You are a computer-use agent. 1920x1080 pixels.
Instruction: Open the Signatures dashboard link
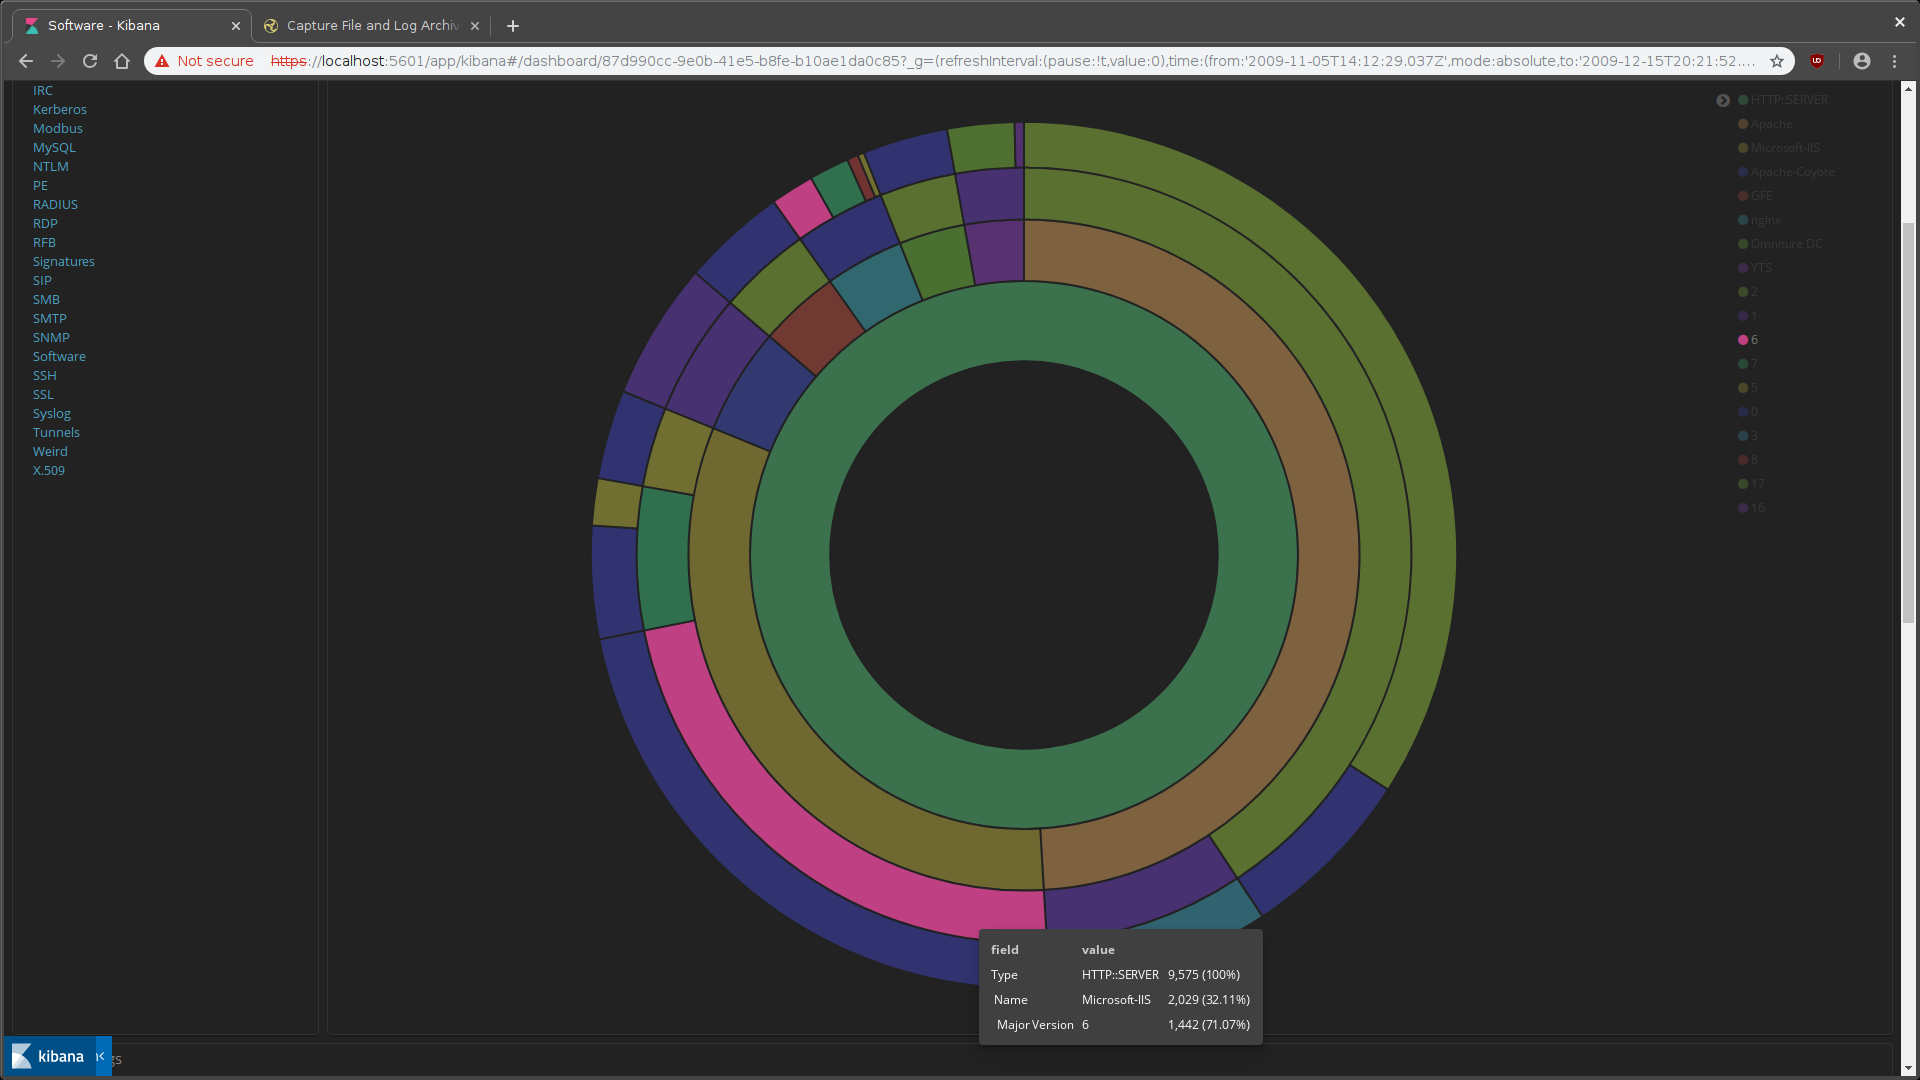(63, 261)
